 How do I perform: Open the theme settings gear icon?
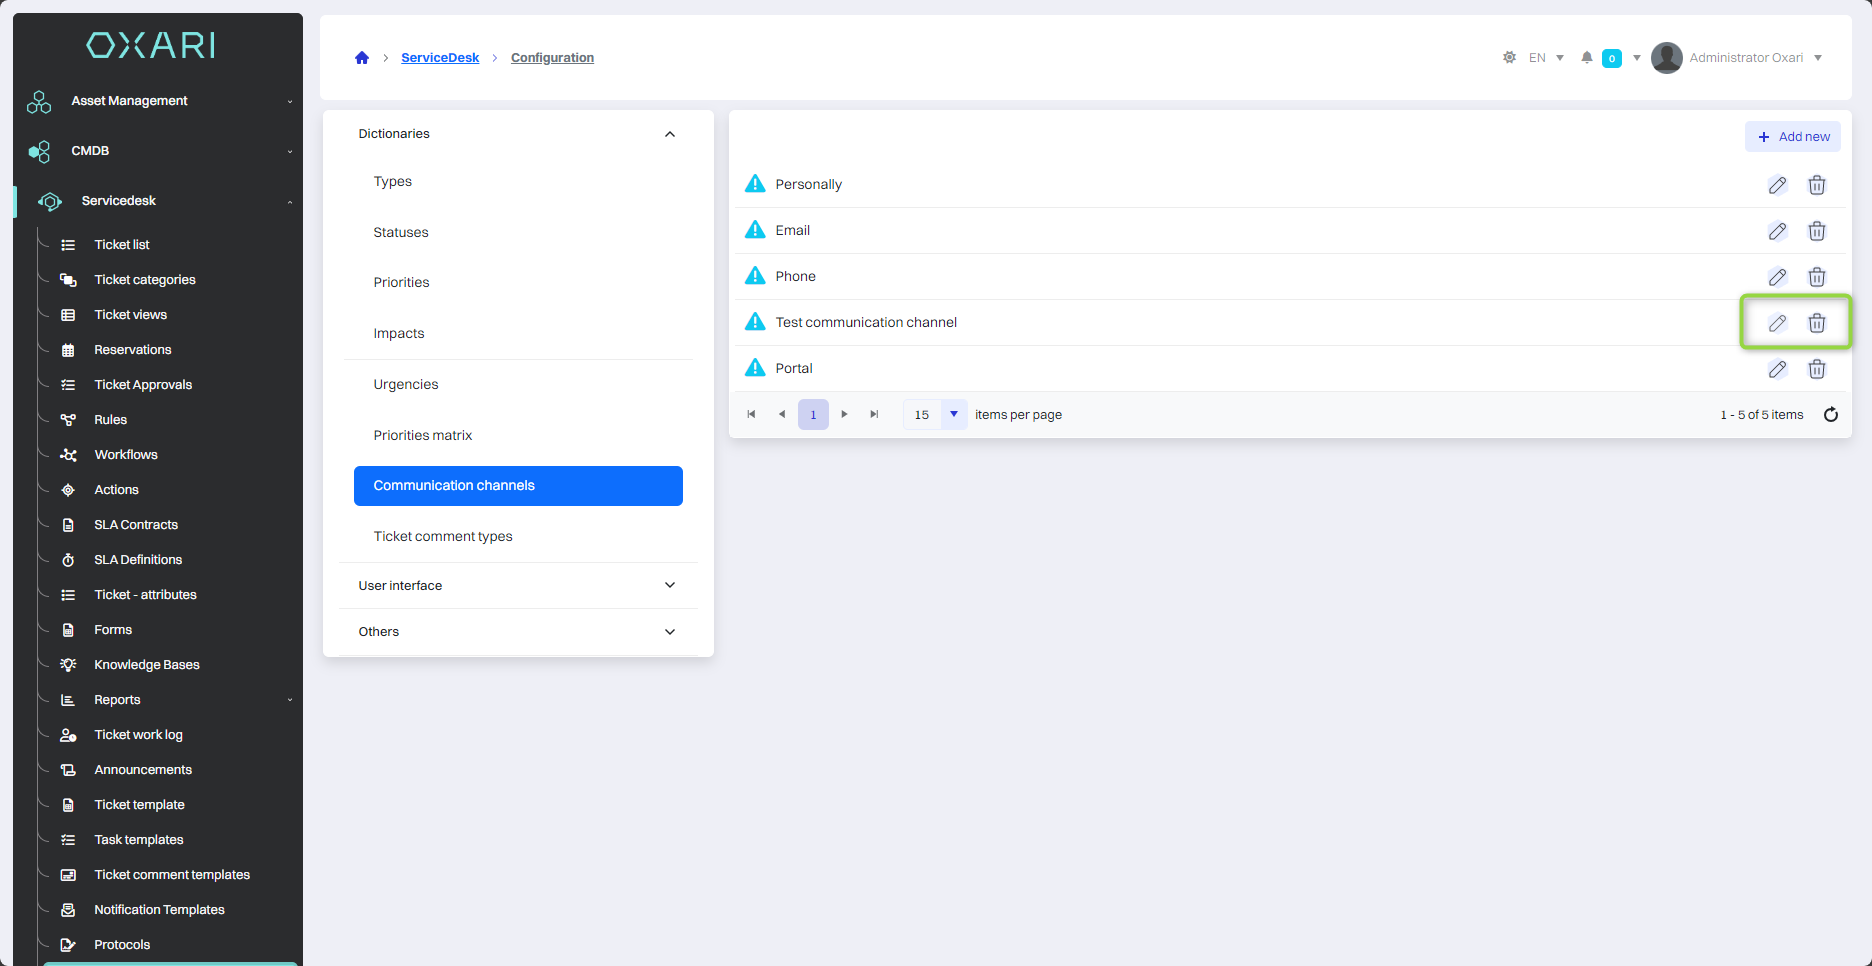(x=1509, y=58)
